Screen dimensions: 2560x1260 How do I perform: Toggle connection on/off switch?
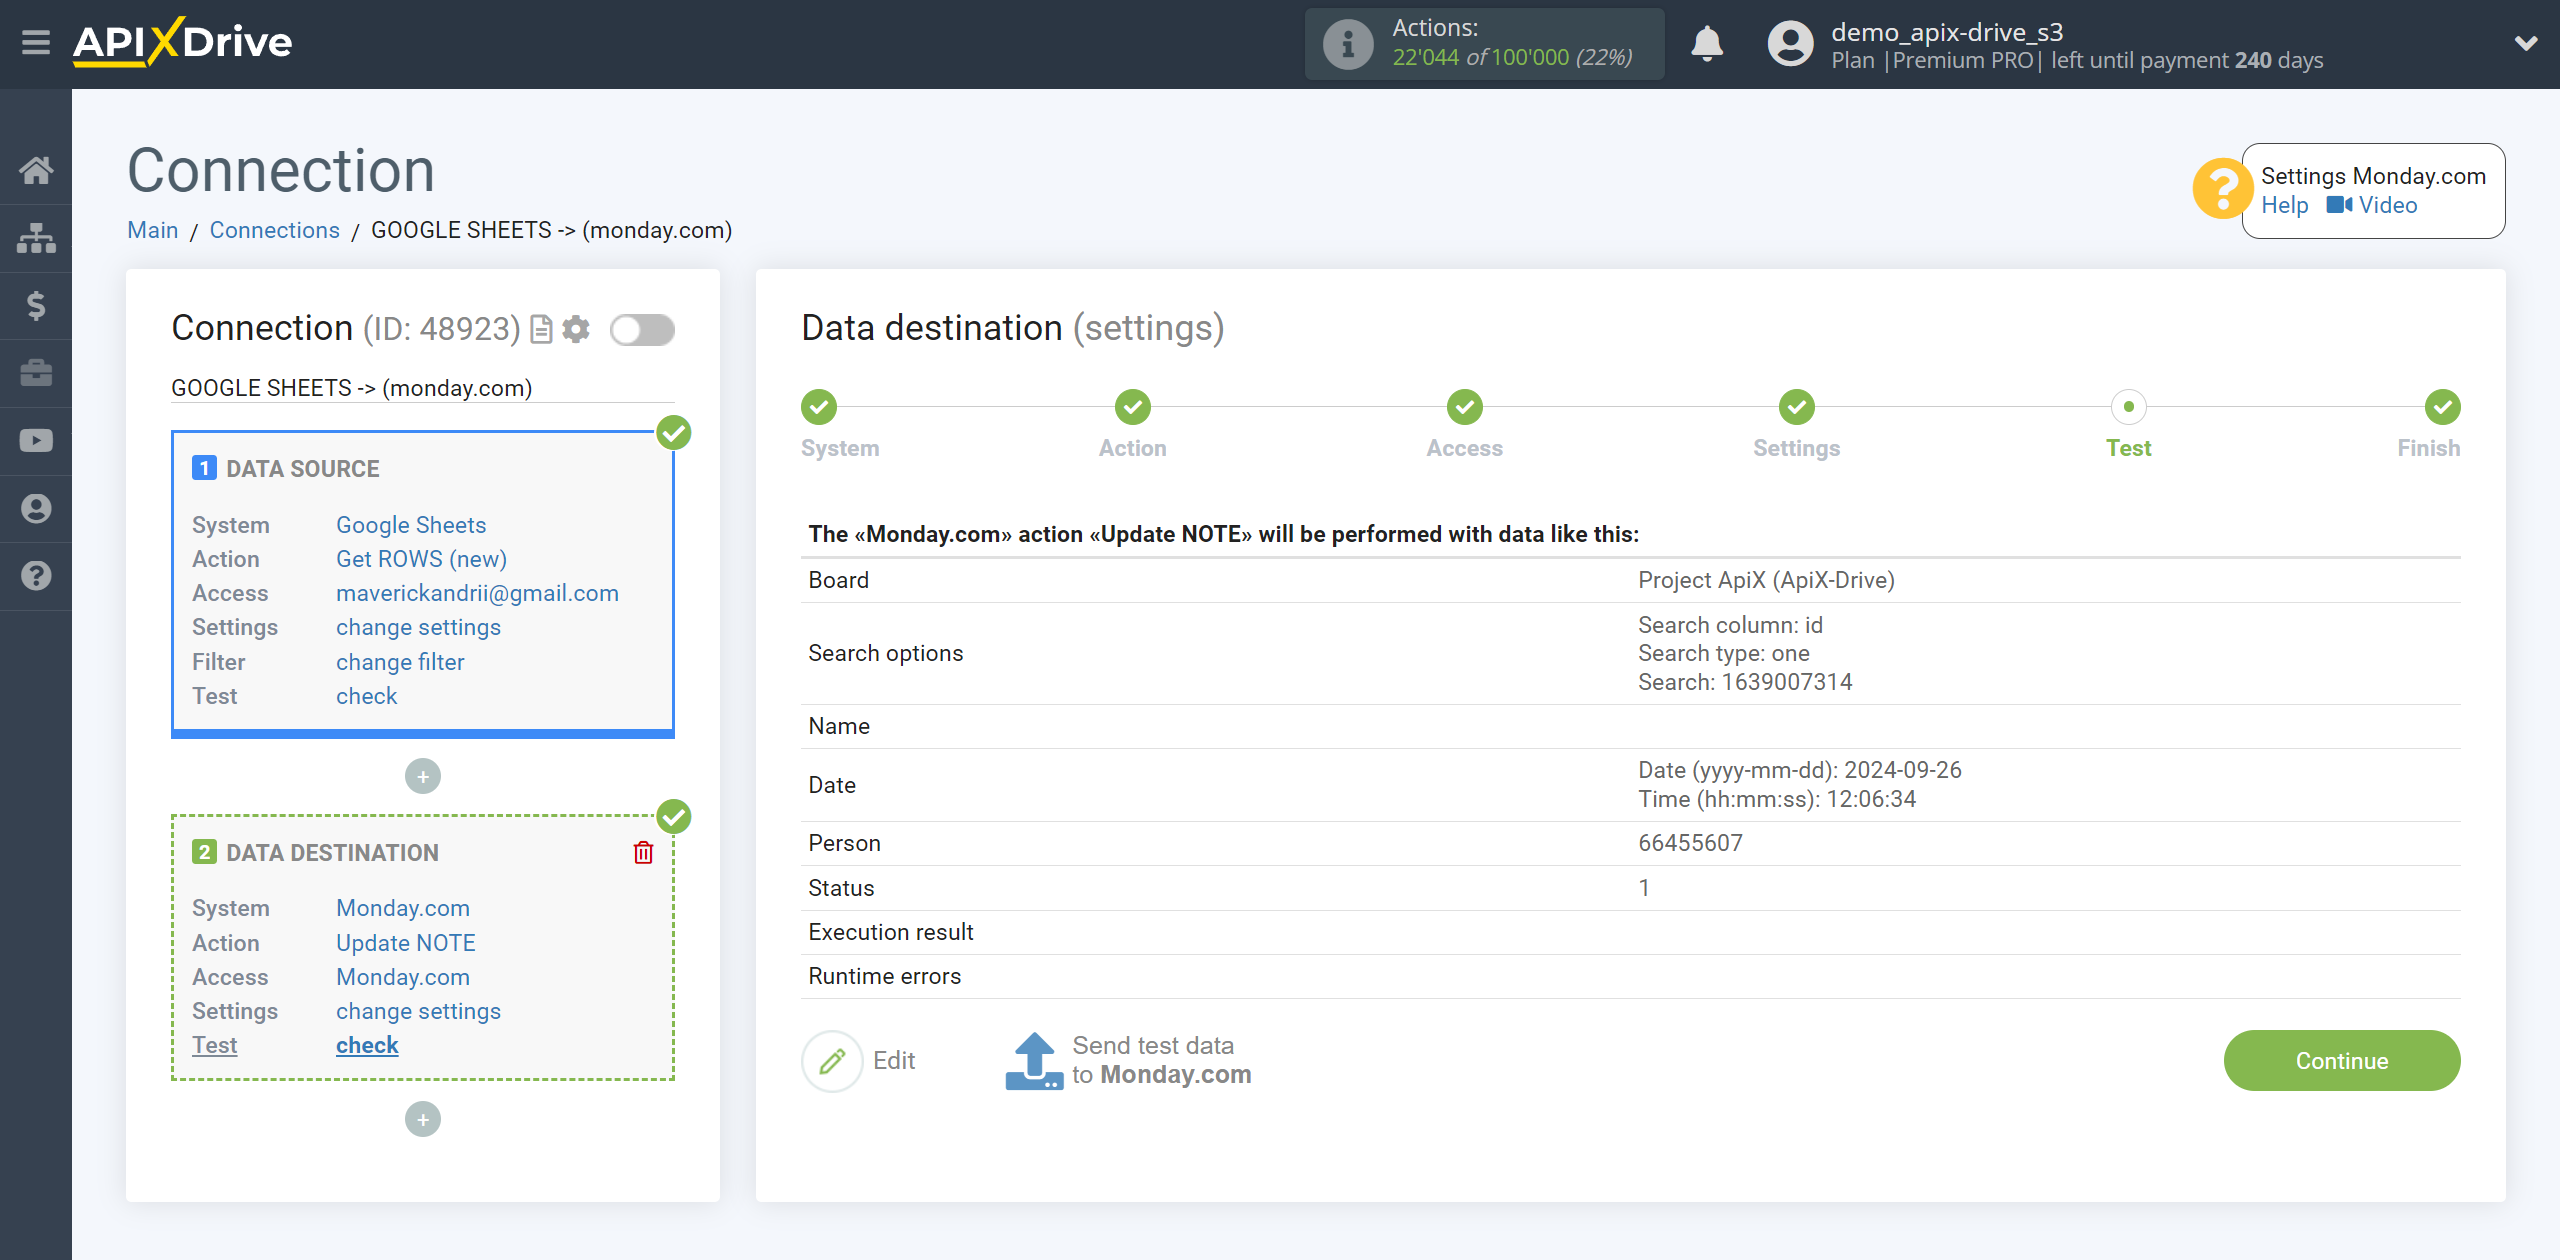point(643,329)
